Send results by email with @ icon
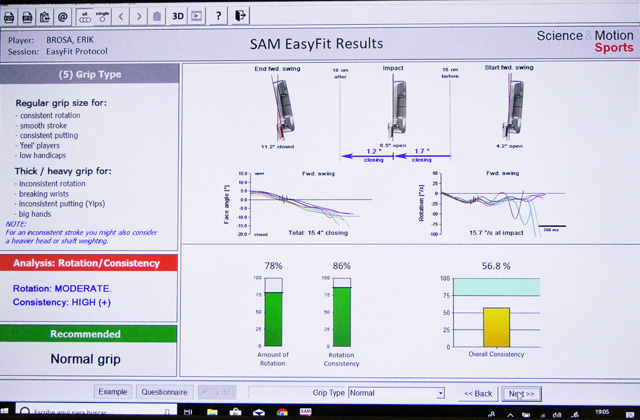 pyautogui.click(x=62, y=17)
